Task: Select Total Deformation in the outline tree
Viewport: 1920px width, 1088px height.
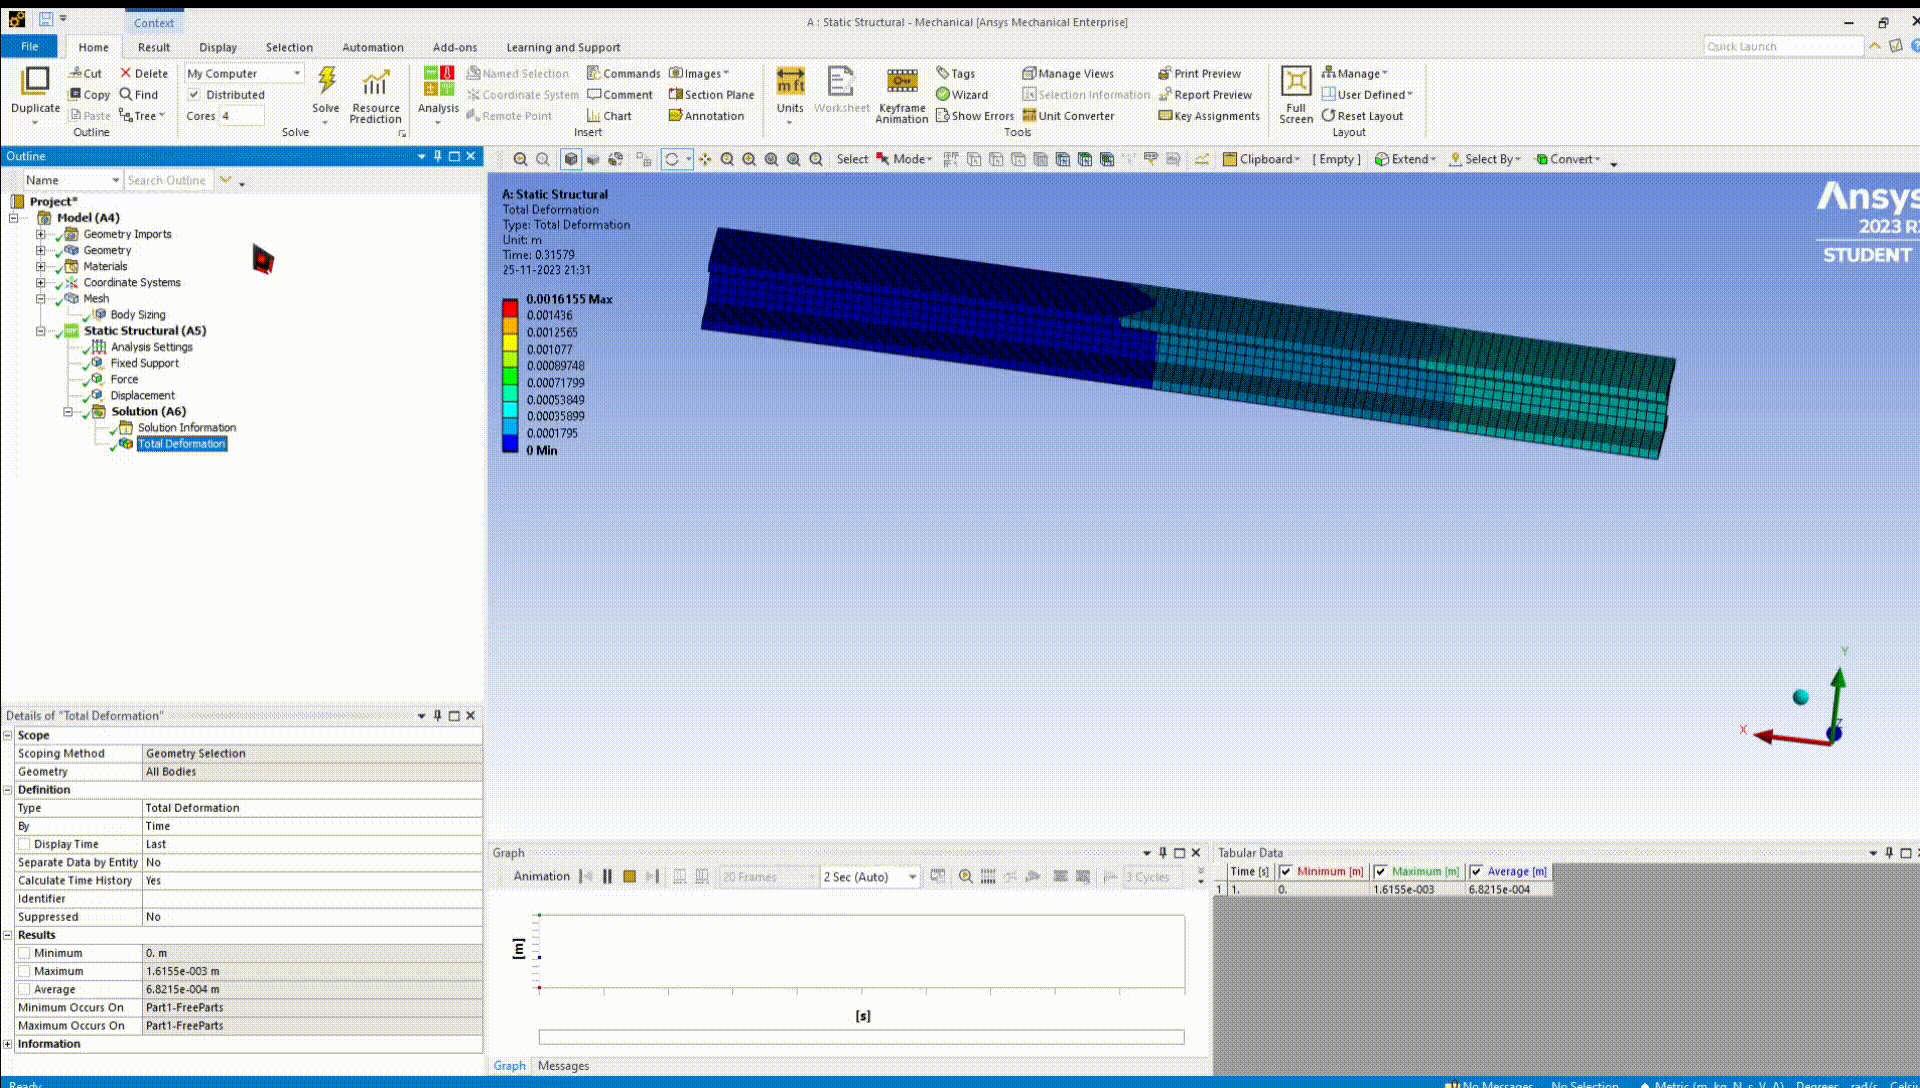Action: point(181,444)
